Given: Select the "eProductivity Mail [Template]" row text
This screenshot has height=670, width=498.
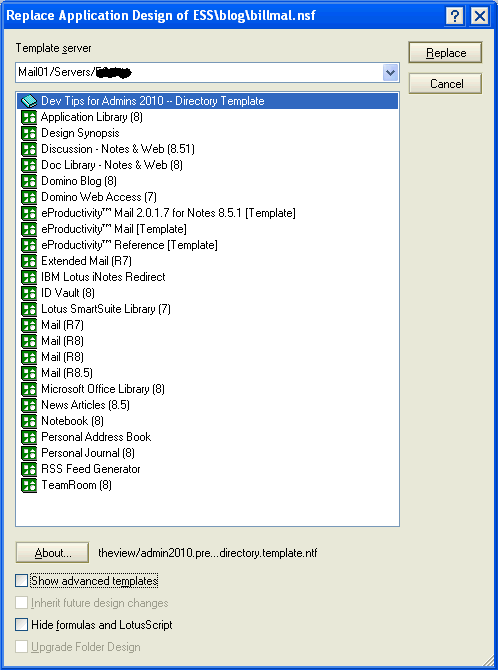Looking at the screenshot, I should [x=114, y=229].
